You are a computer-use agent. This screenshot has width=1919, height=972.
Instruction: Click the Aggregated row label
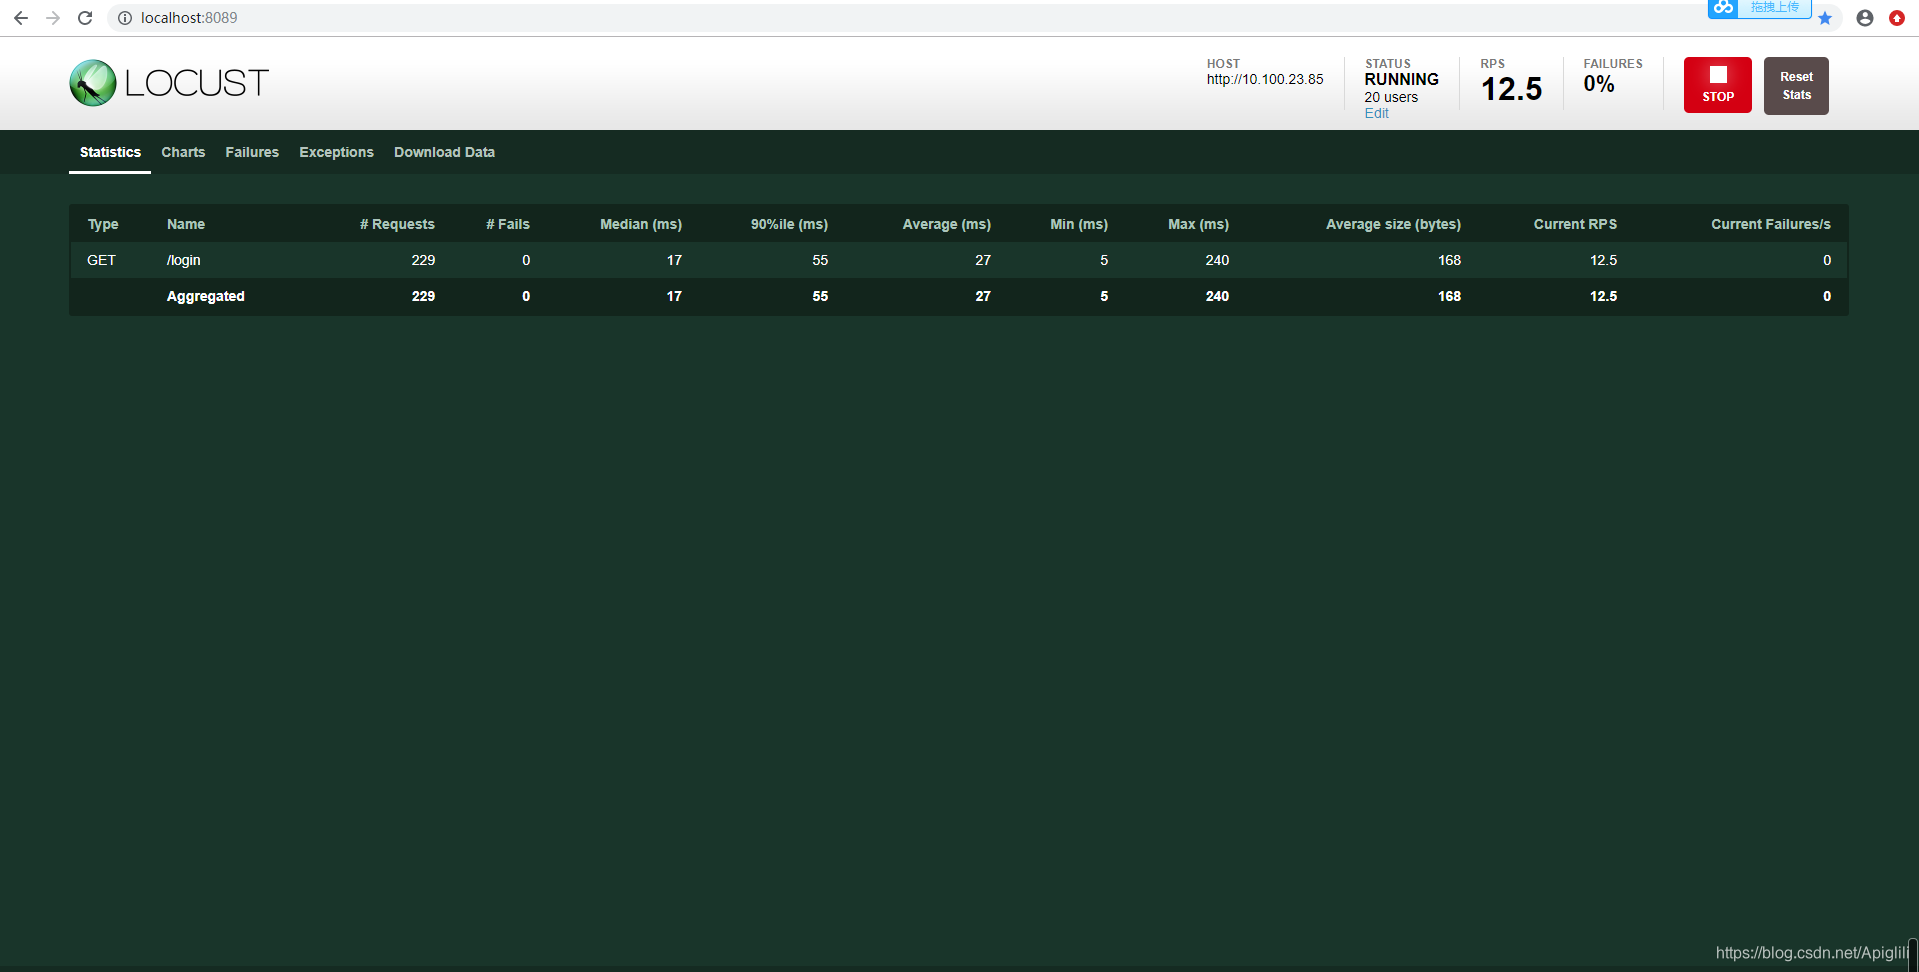tap(205, 296)
